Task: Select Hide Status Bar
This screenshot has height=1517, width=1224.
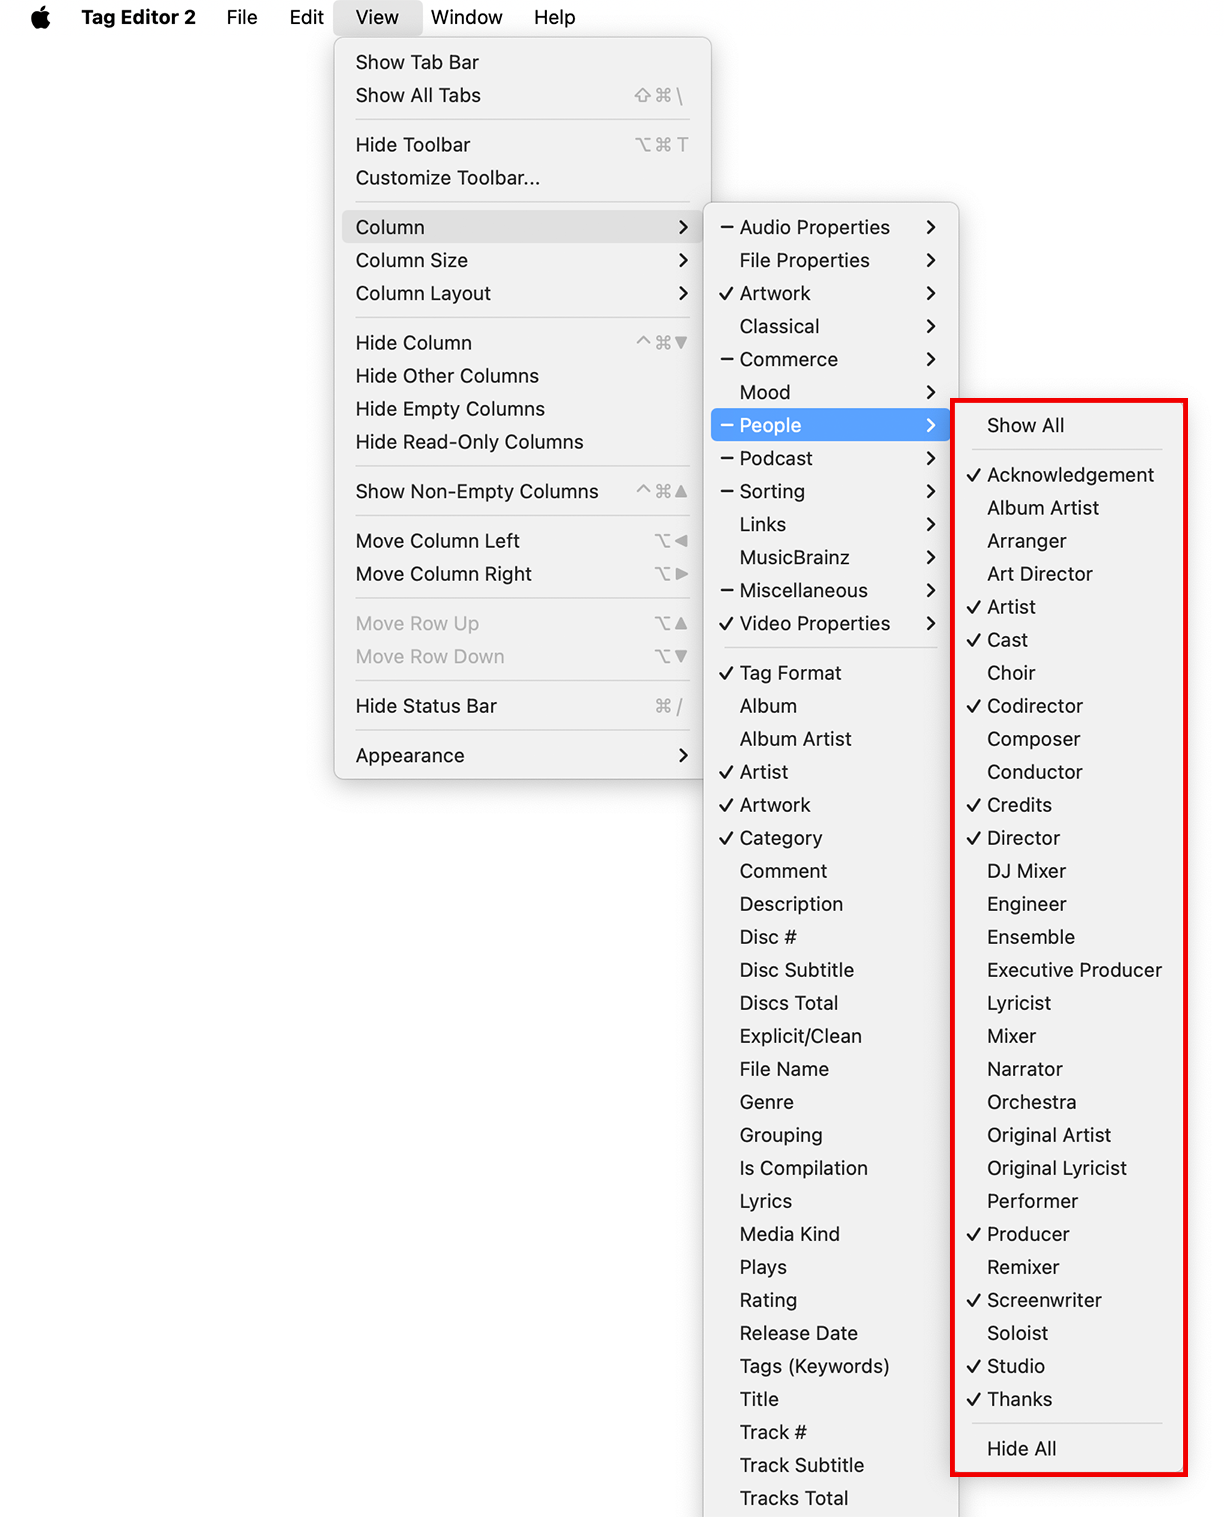Action: tap(522, 706)
